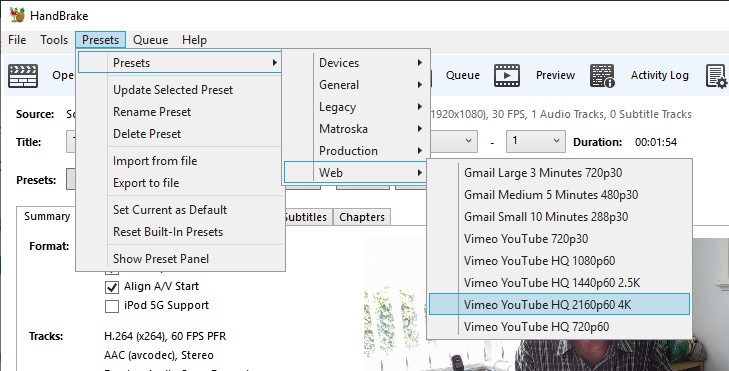Screen dimensions: 729x371
Task: Click the Open Source clapperboard icon
Action: click(x=23, y=76)
